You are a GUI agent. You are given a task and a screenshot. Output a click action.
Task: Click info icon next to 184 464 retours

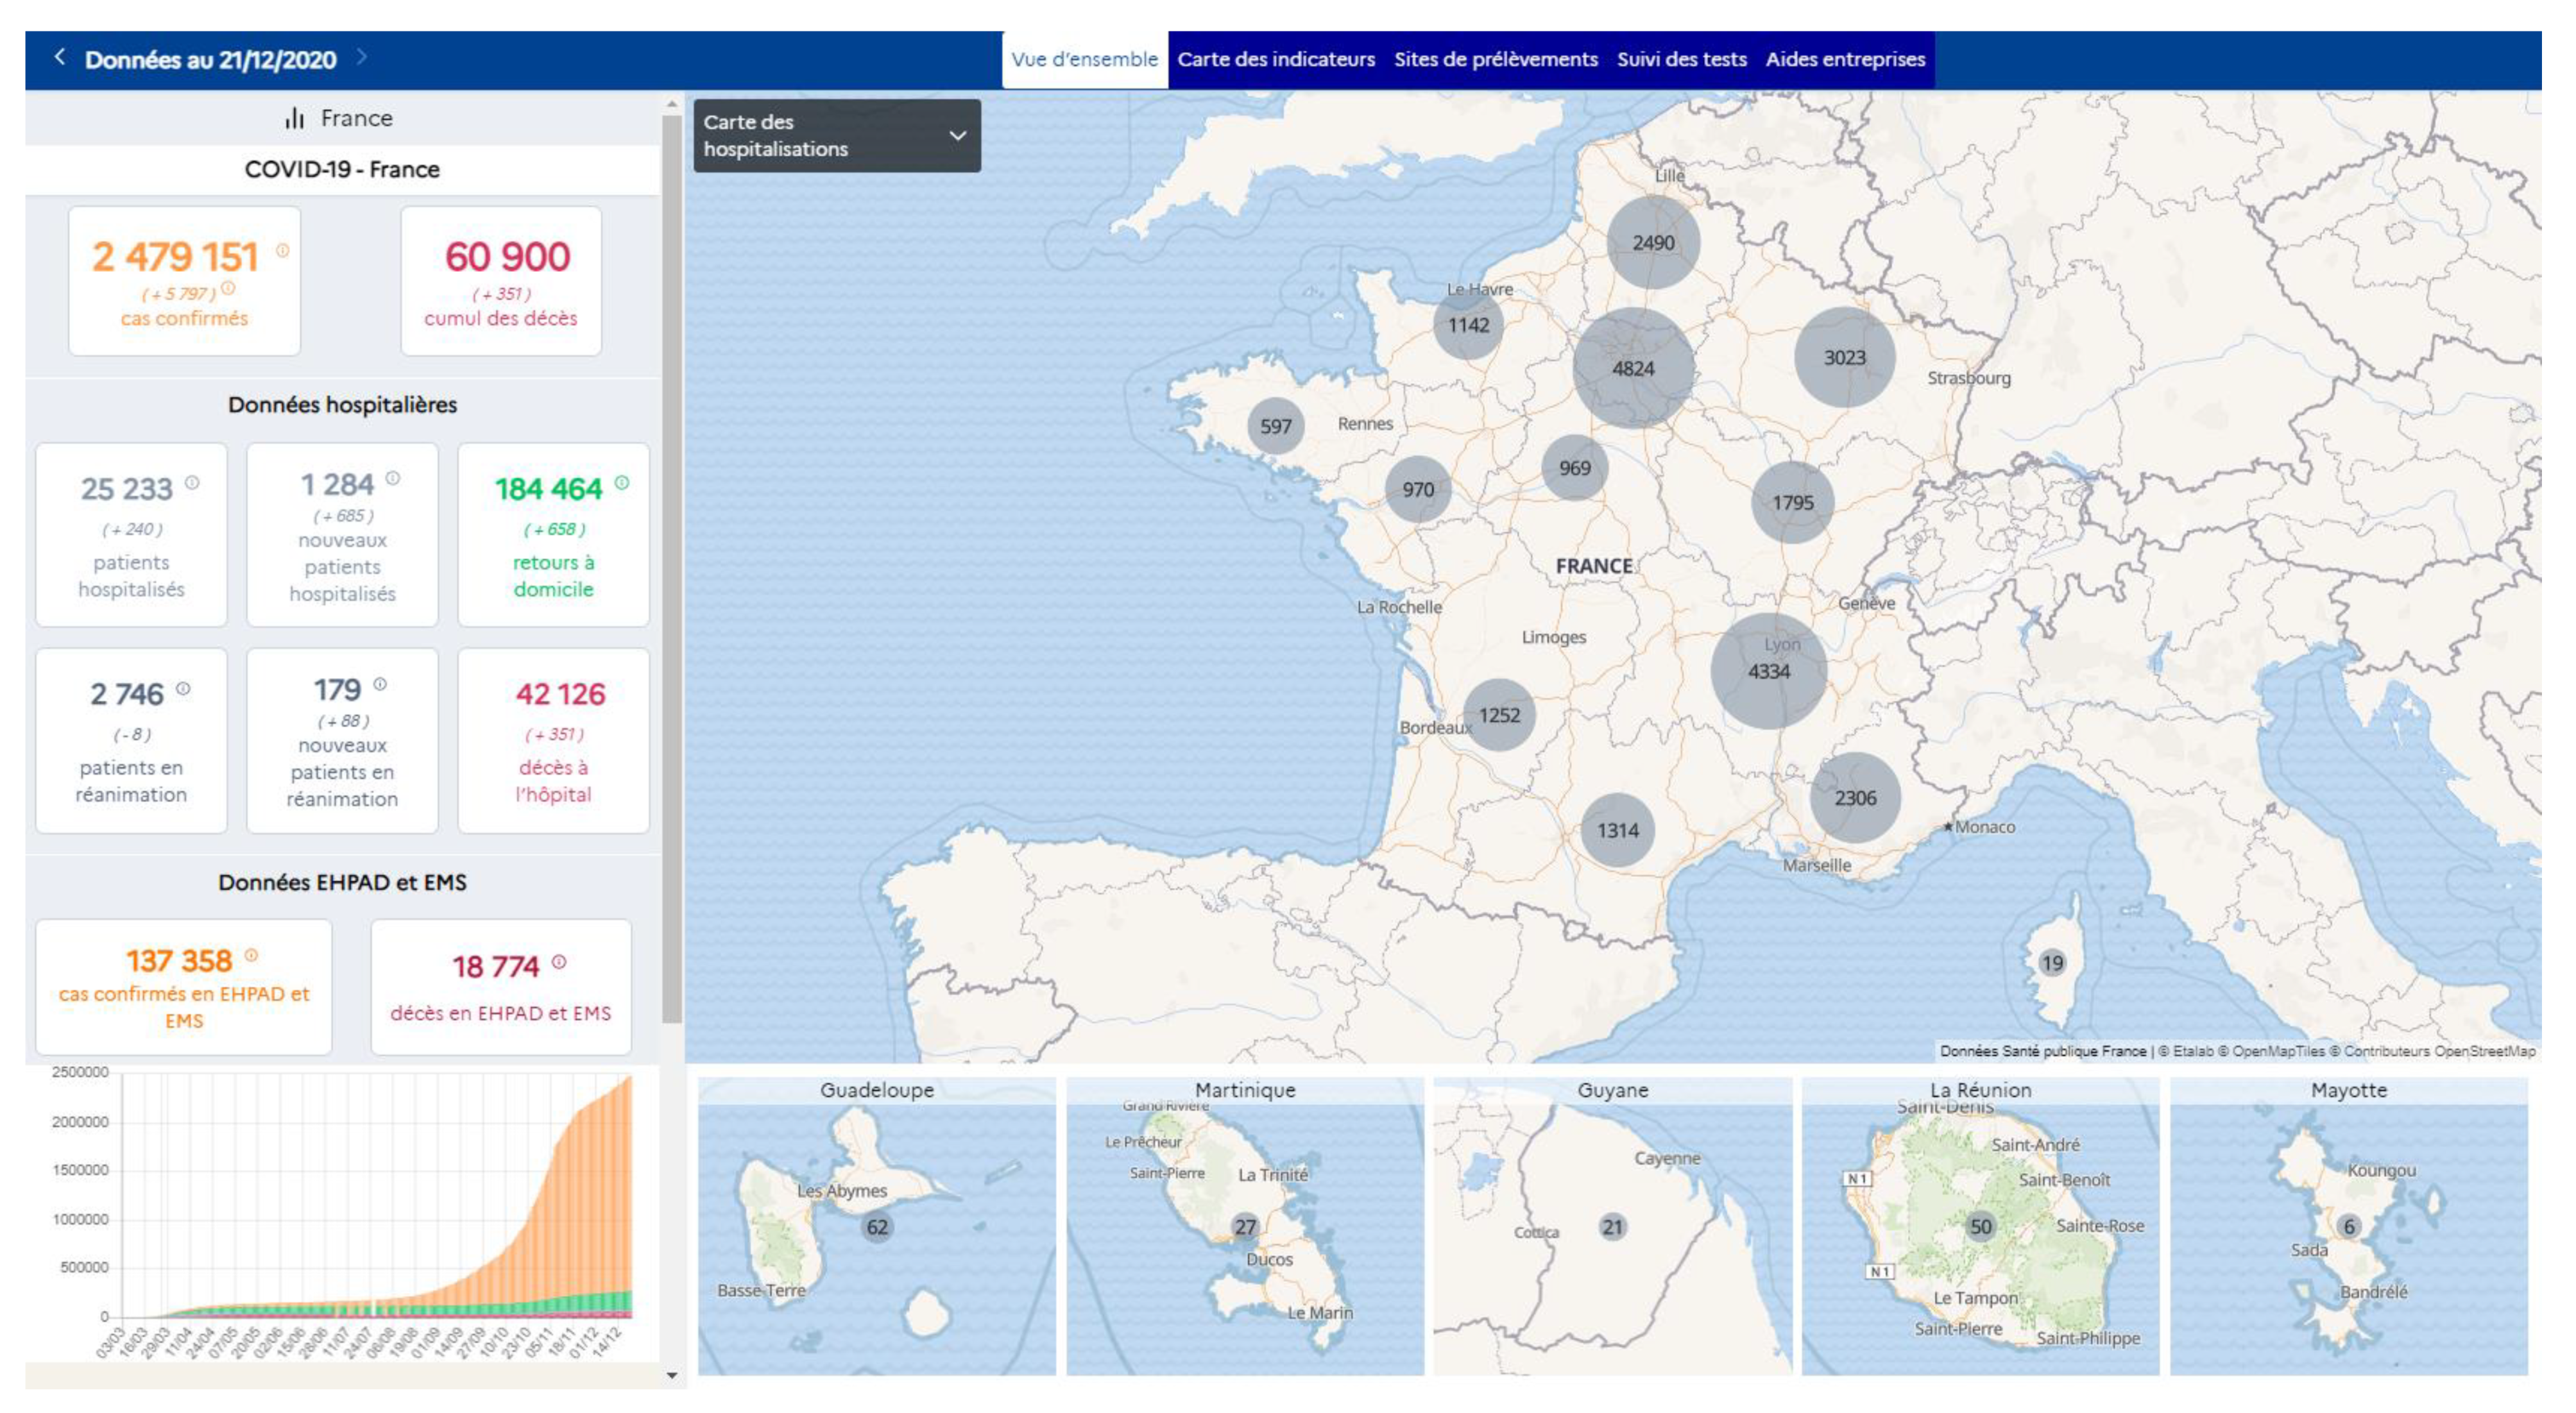tap(622, 483)
